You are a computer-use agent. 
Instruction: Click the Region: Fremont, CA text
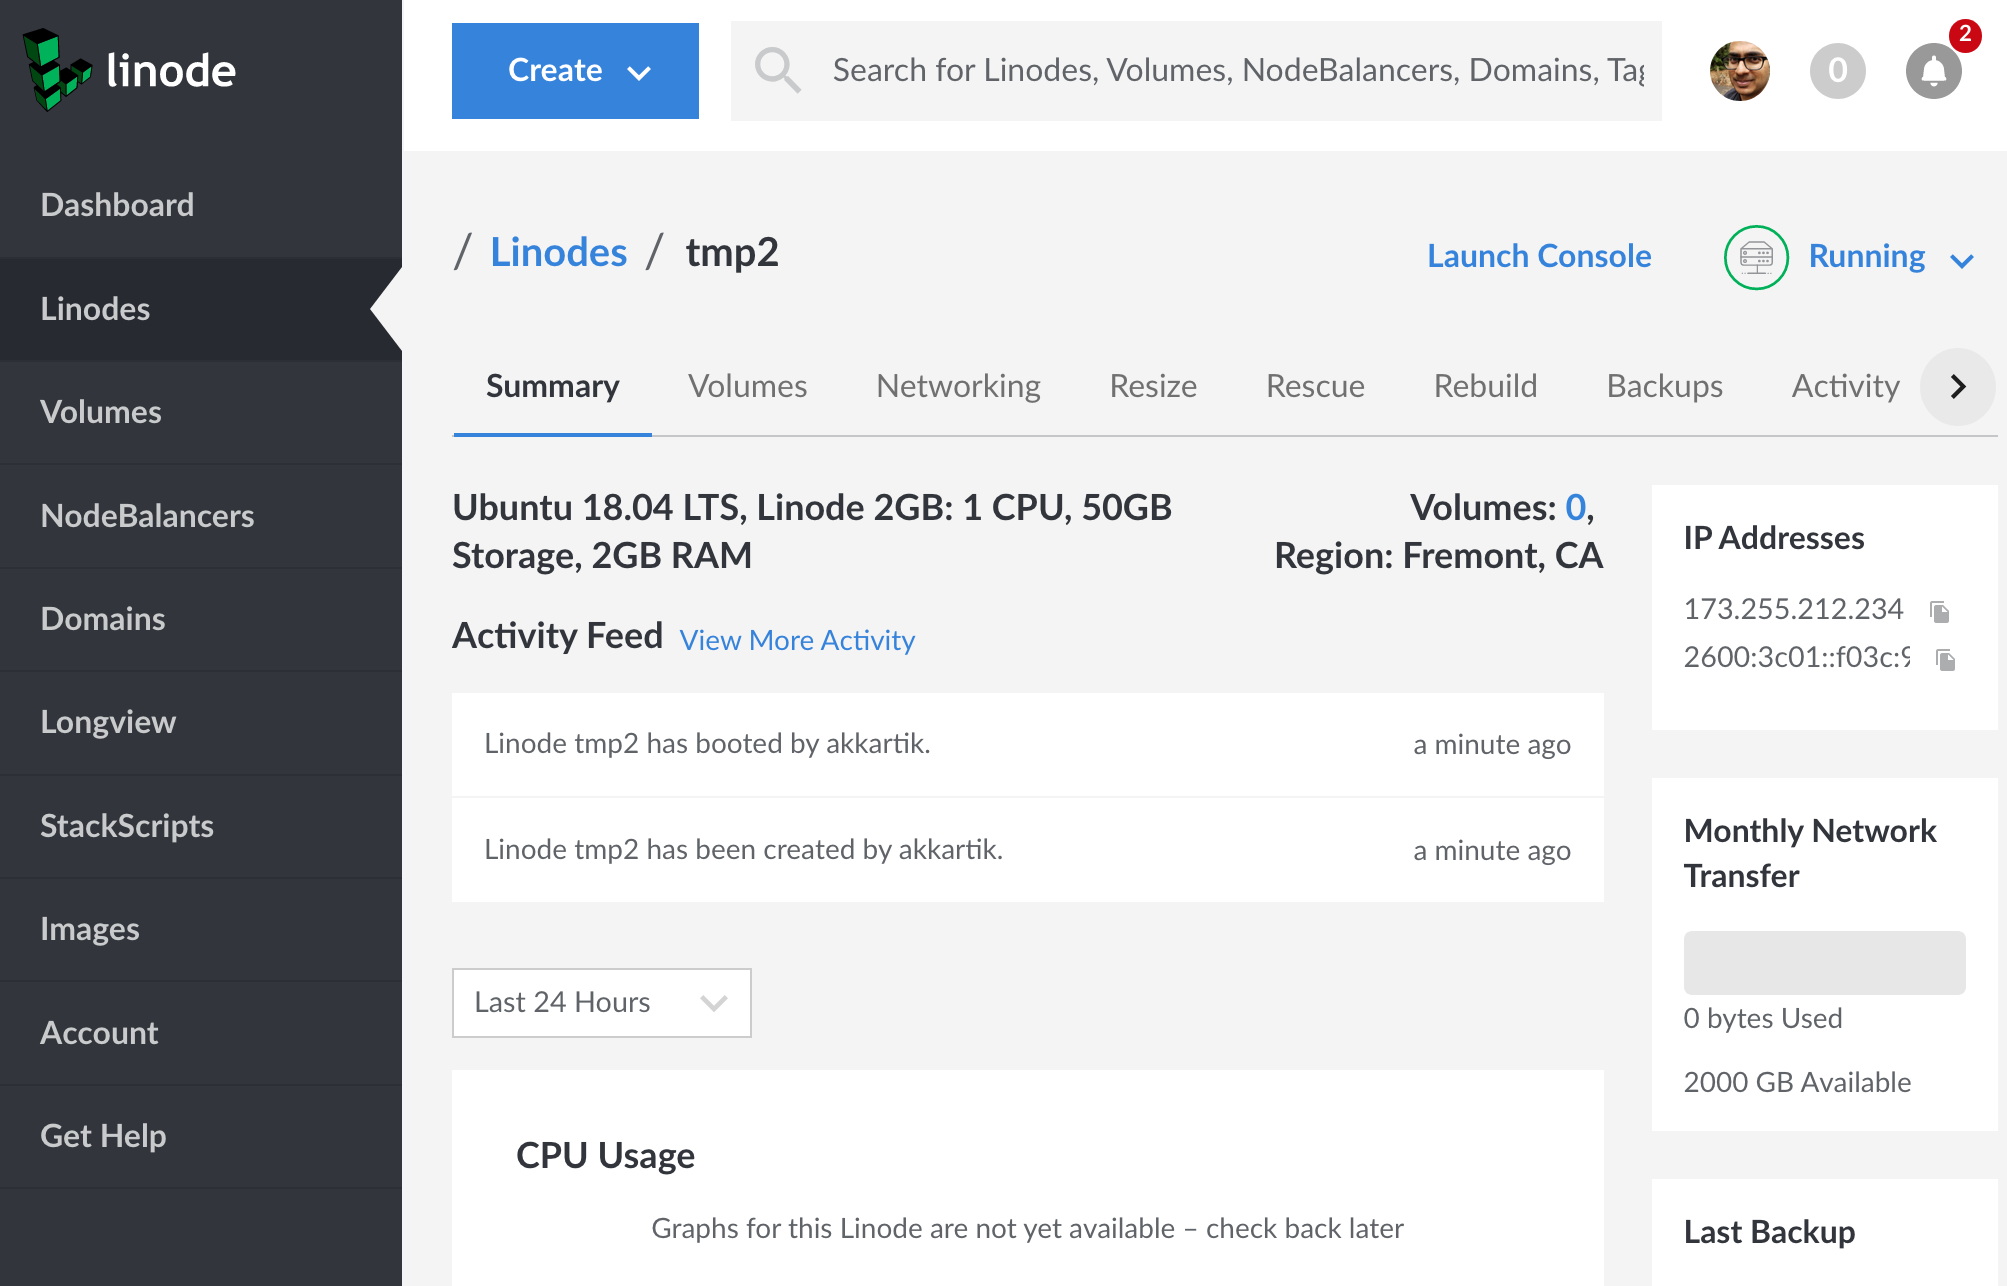click(1438, 556)
